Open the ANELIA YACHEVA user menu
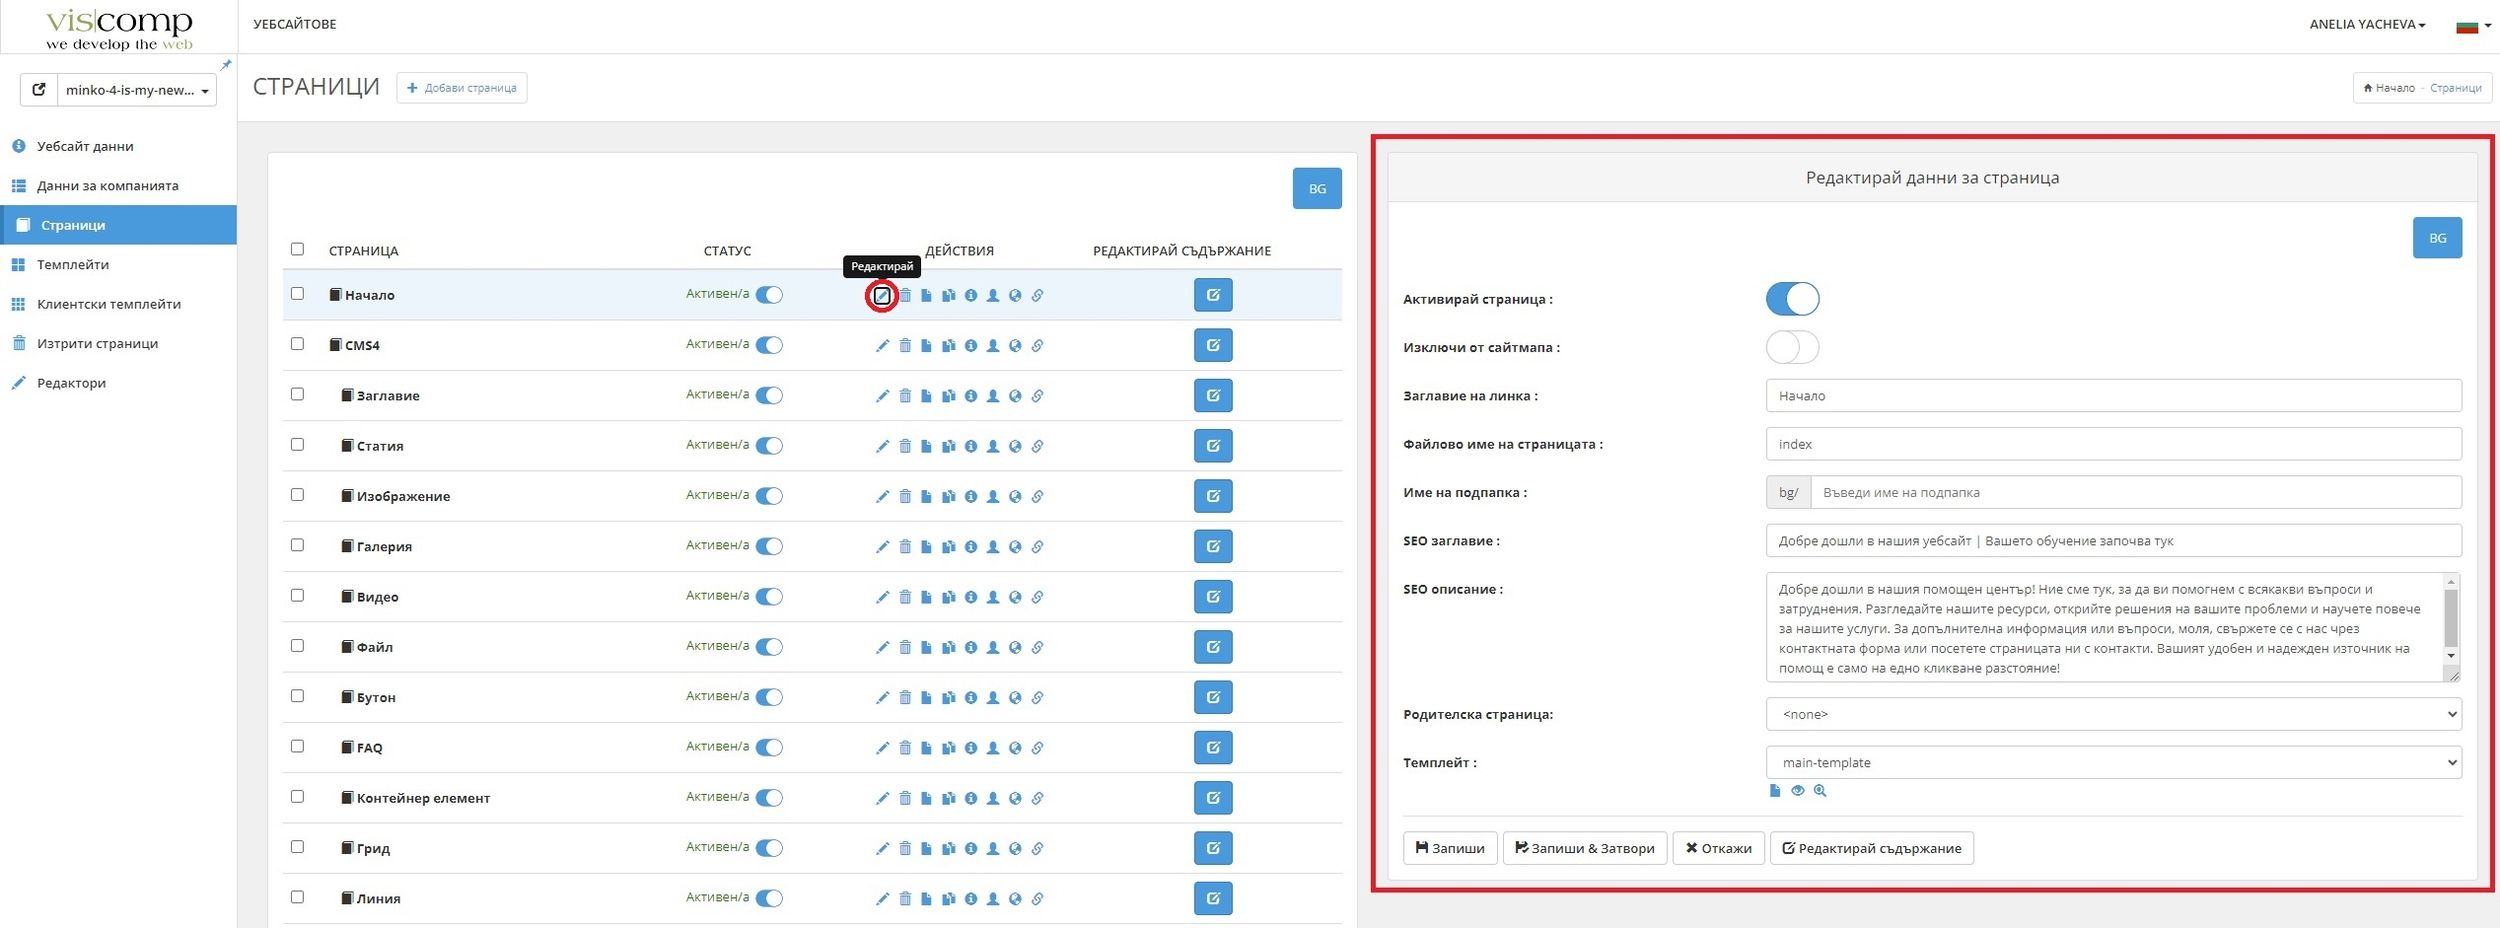This screenshot has height=928, width=2500. pyautogui.click(x=2366, y=25)
